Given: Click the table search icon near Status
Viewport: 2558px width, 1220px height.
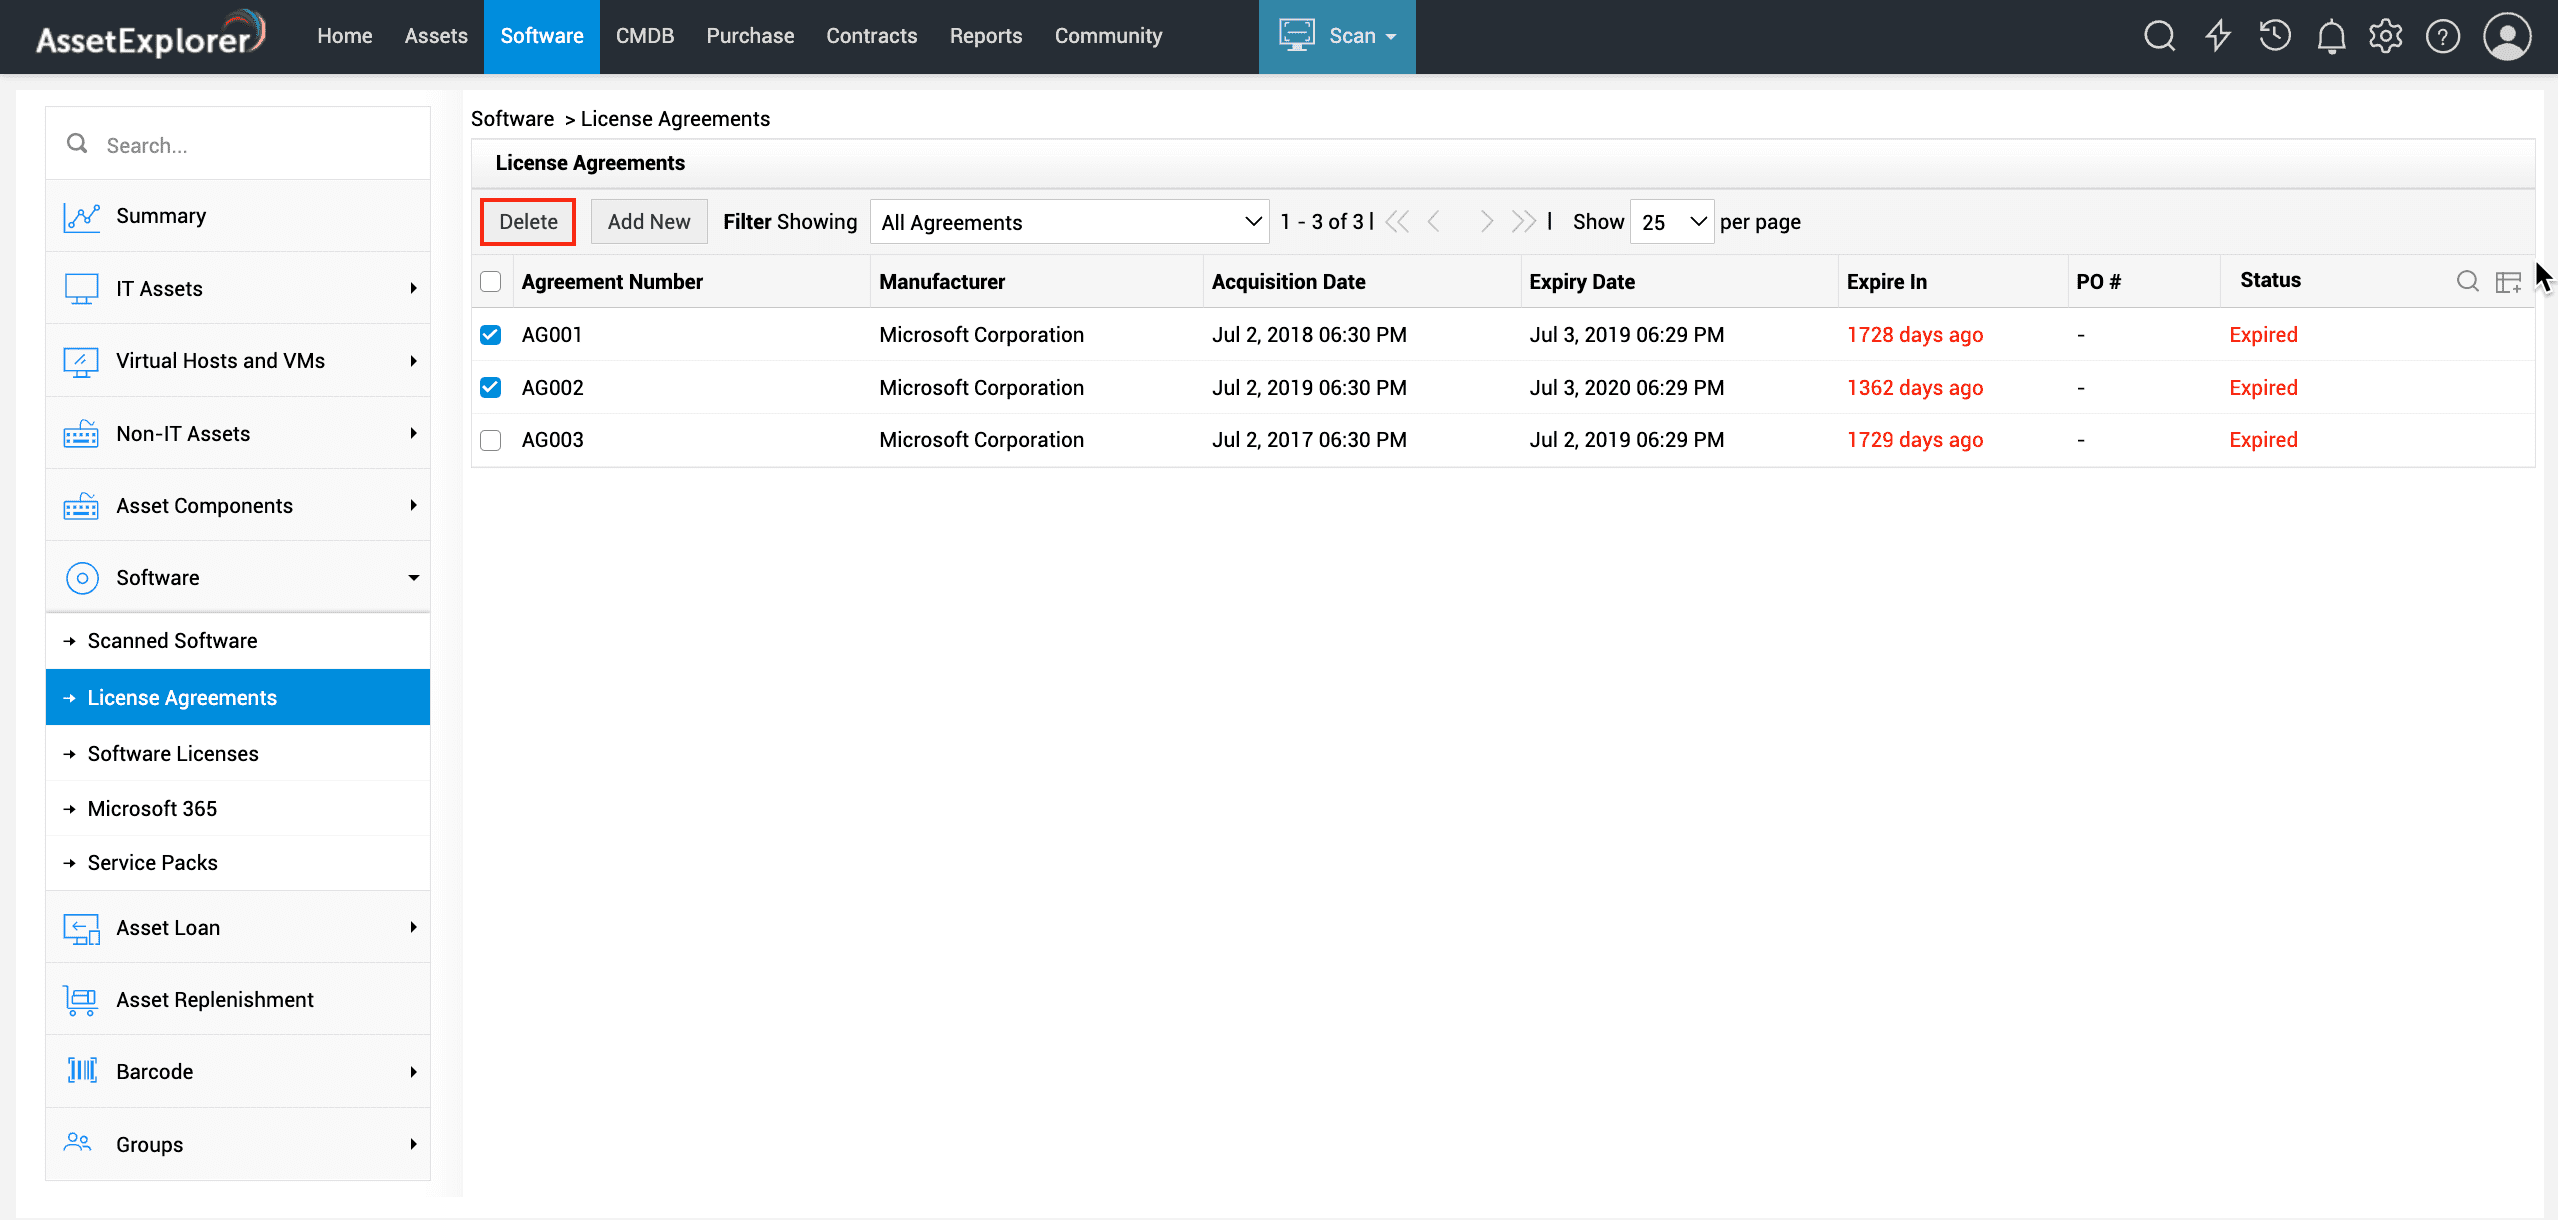Looking at the screenshot, I should point(2467,281).
